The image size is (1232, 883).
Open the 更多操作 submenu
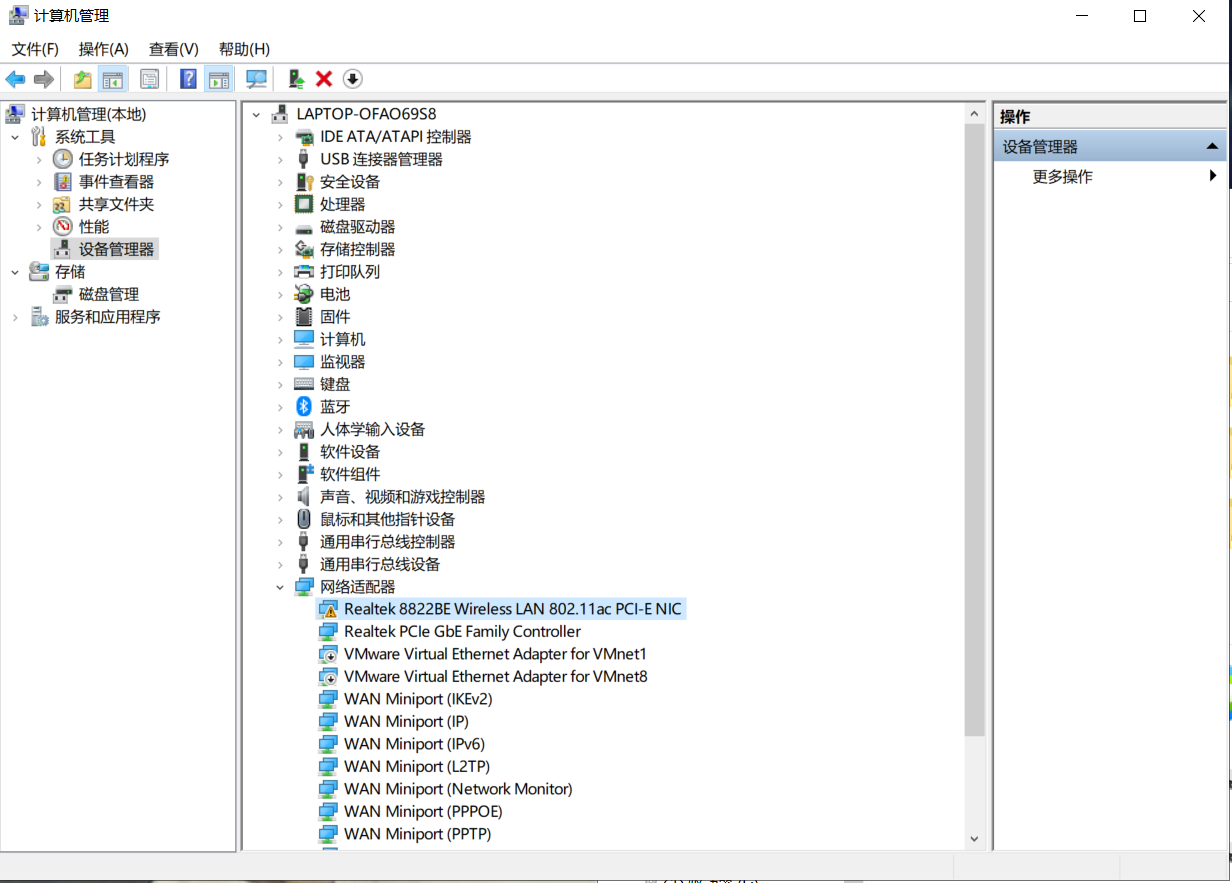tap(1109, 177)
